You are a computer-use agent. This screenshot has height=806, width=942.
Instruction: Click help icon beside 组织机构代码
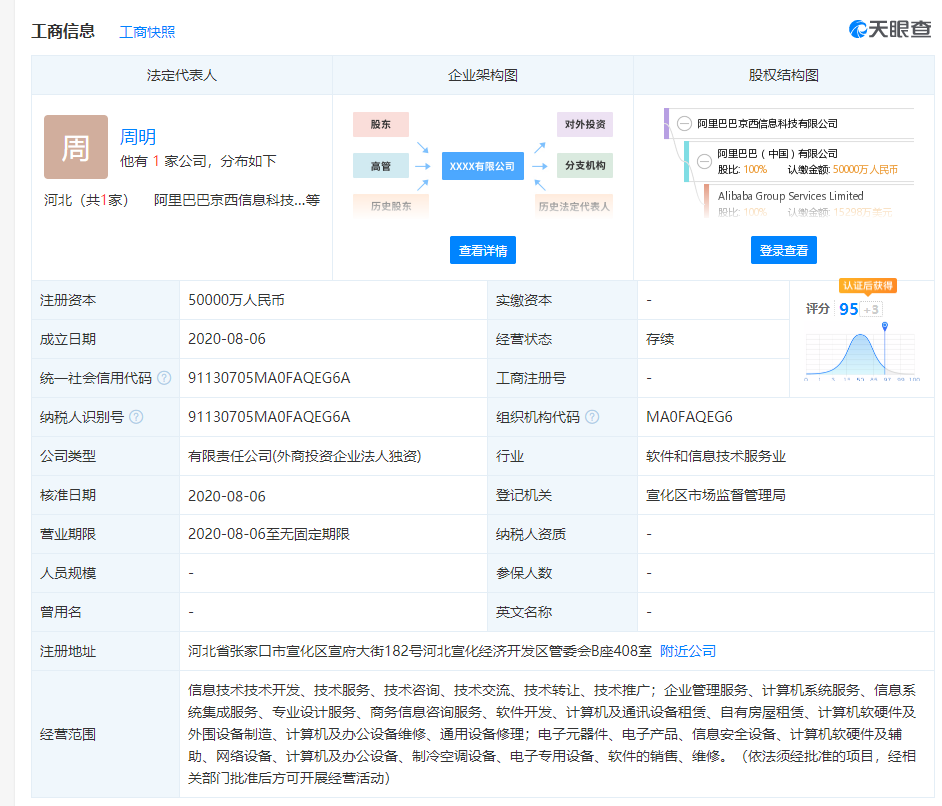click(x=592, y=417)
